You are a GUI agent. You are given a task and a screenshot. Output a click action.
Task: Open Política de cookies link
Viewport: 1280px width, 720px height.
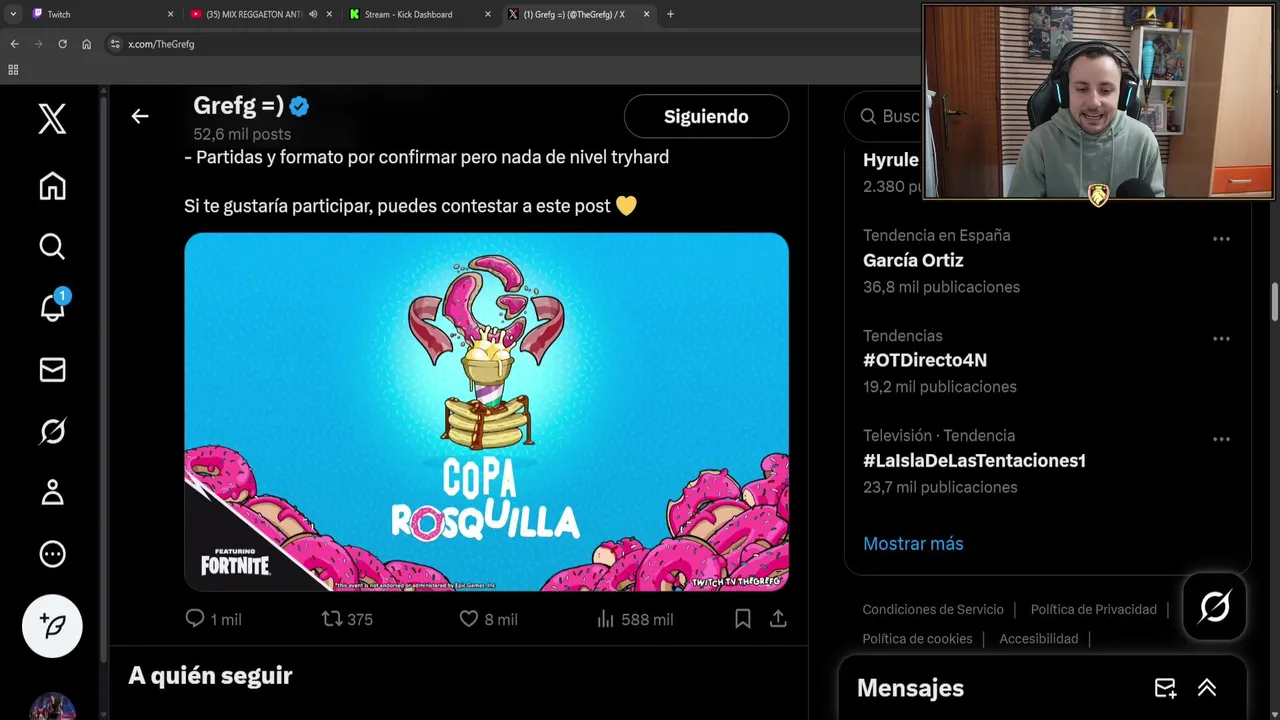[x=917, y=638]
